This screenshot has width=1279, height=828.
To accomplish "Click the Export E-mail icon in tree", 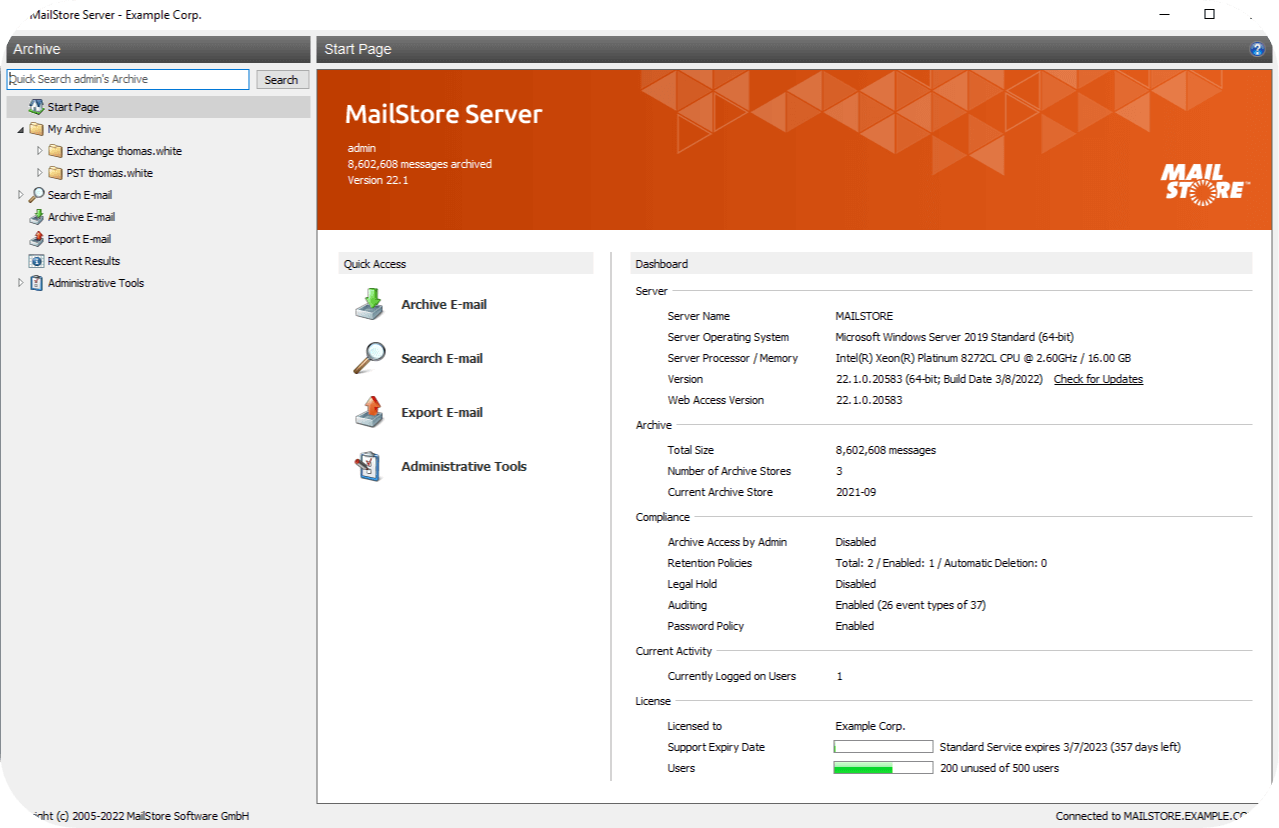I will (36, 239).
